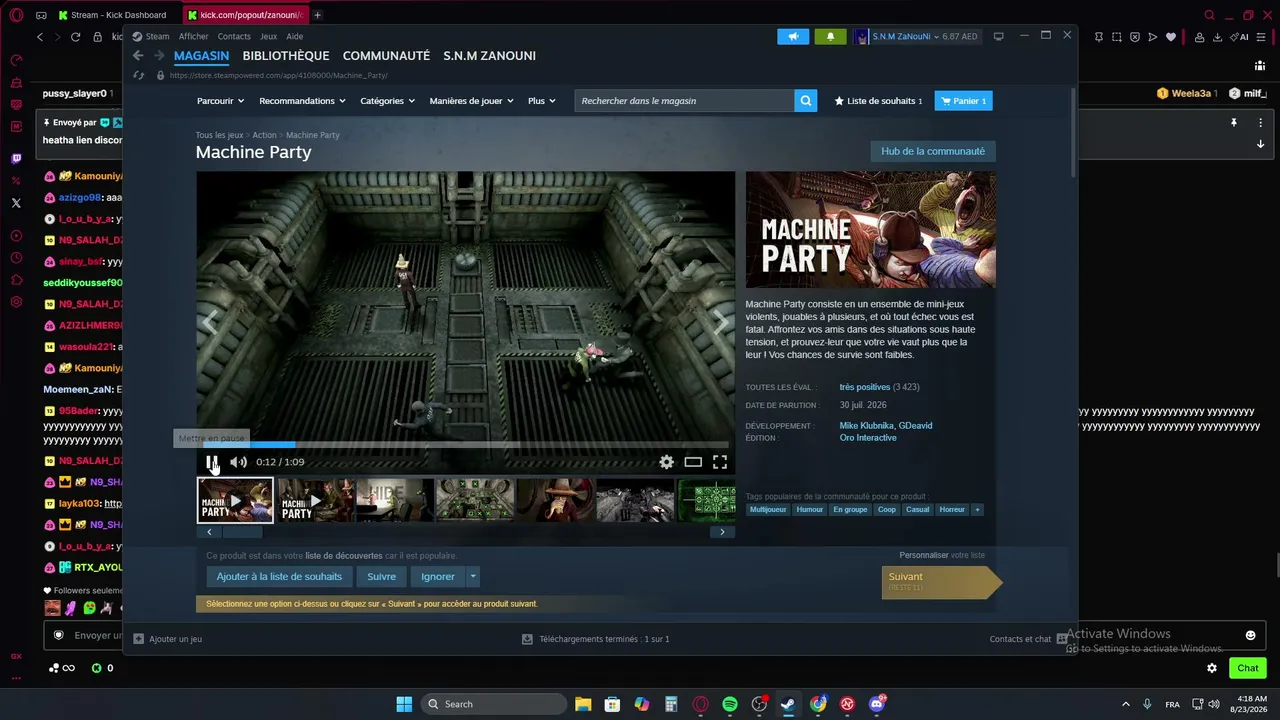Switch to the BIBLIOTHÈQUE tab
This screenshot has height=720, width=1280.
pos(286,56)
